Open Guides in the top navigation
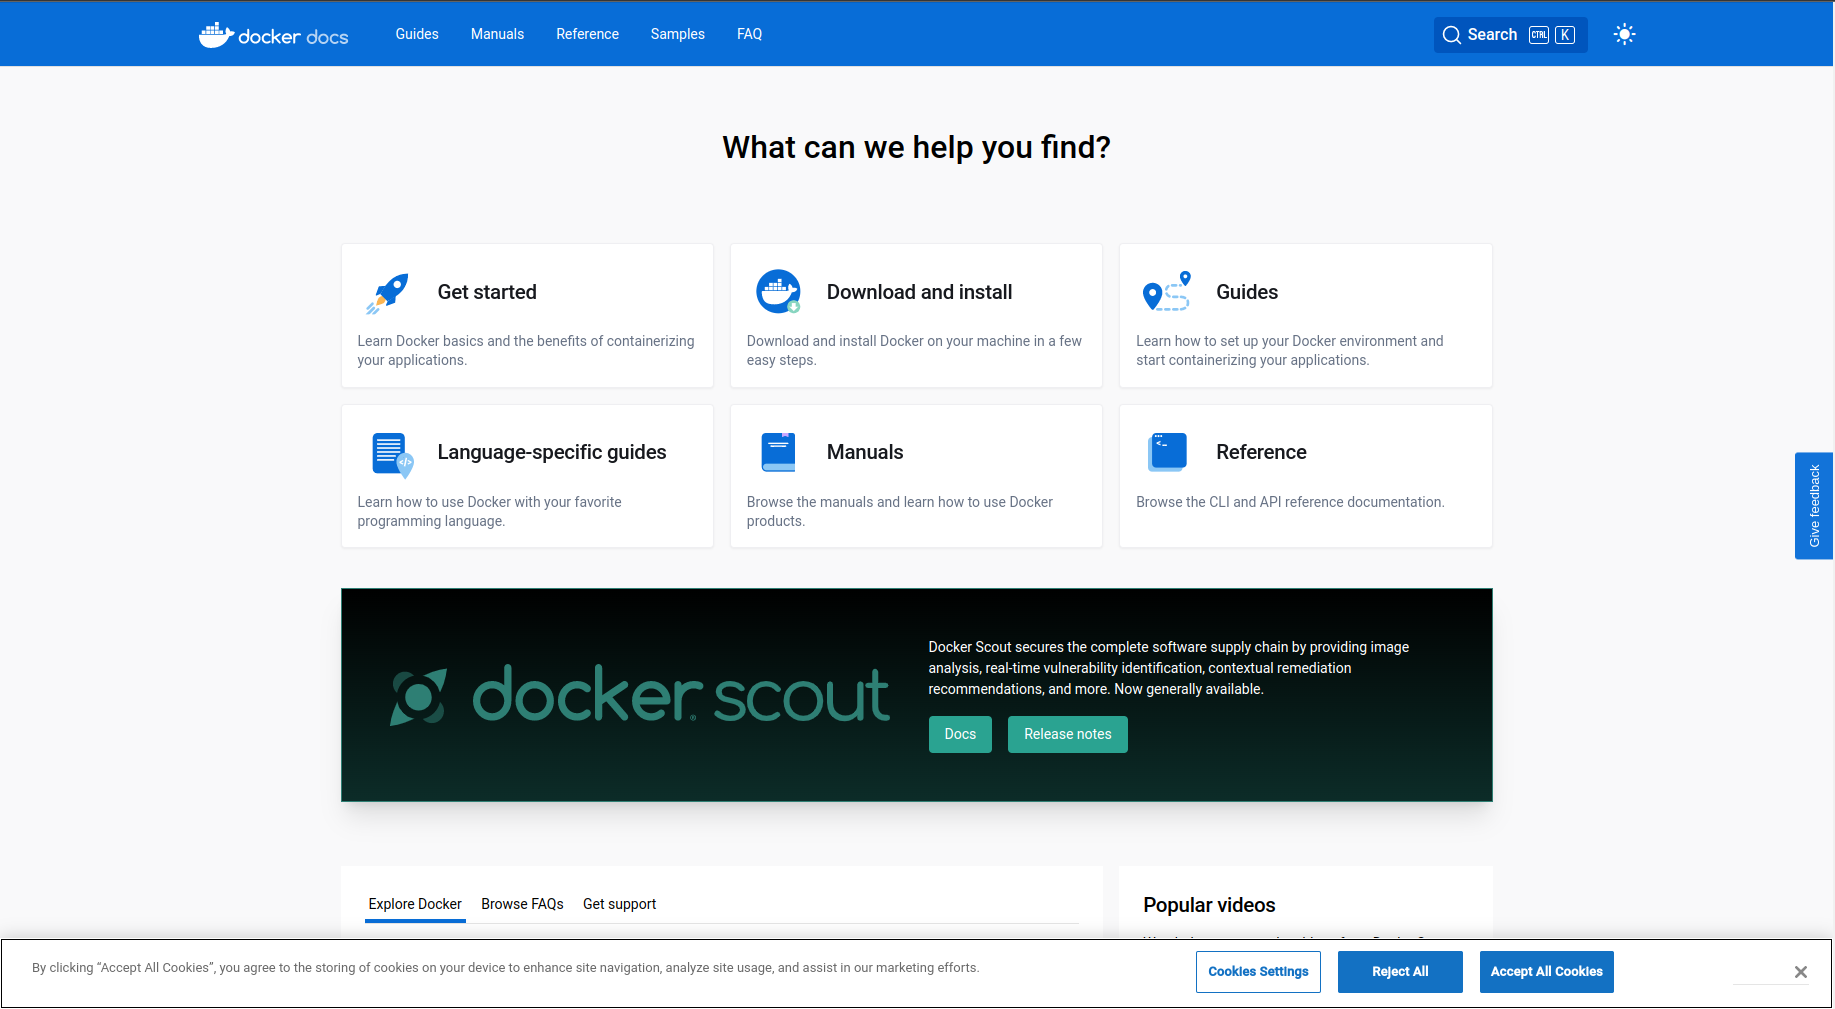 (417, 34)
